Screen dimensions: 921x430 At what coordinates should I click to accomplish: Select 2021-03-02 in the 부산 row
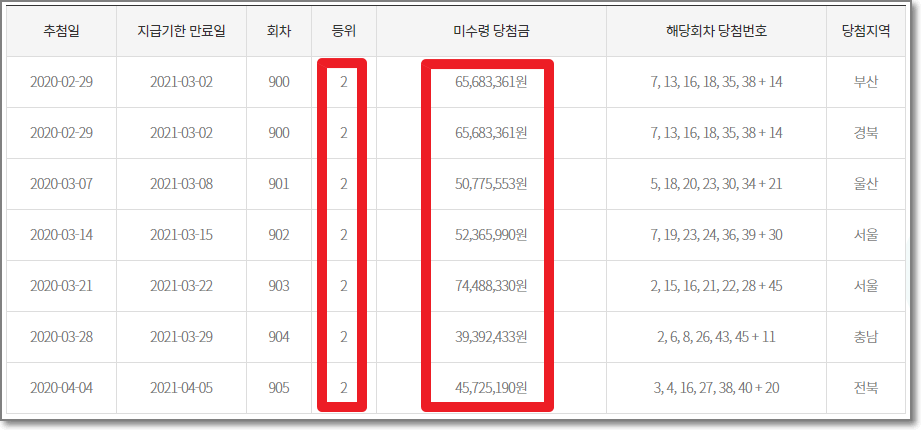tap(181, 82)
